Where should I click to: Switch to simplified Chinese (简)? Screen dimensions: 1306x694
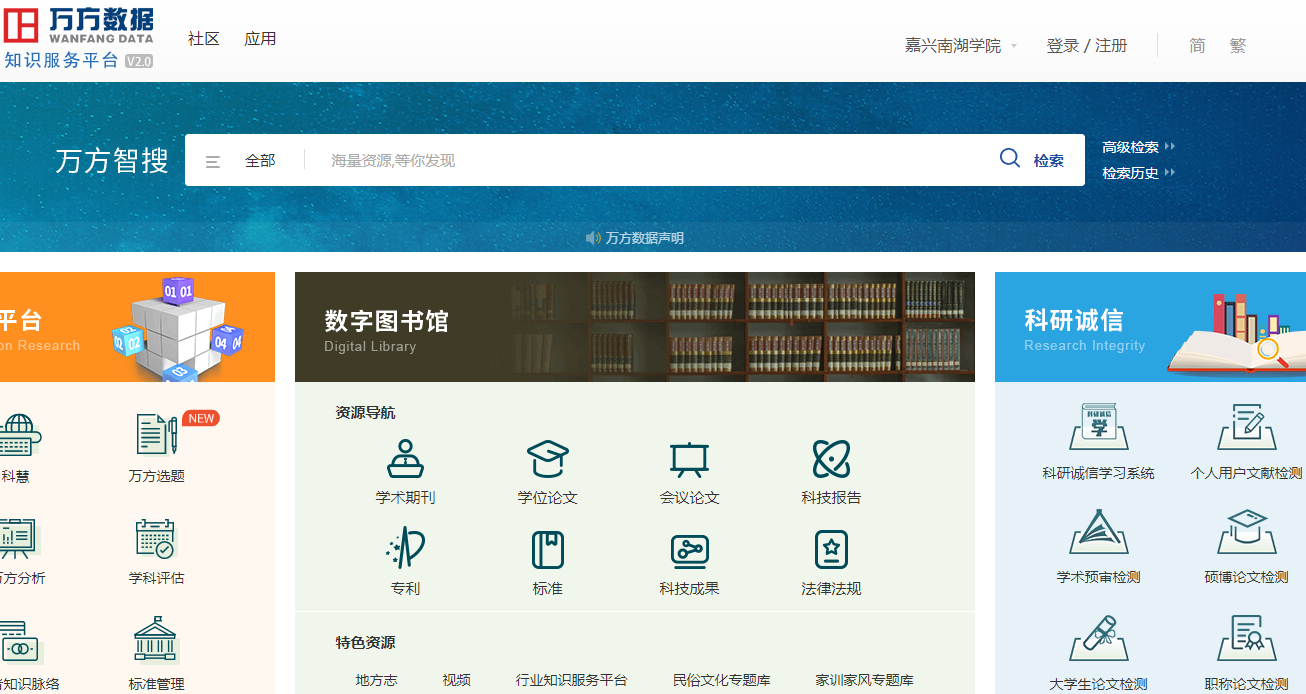[x=1197, y=46]
